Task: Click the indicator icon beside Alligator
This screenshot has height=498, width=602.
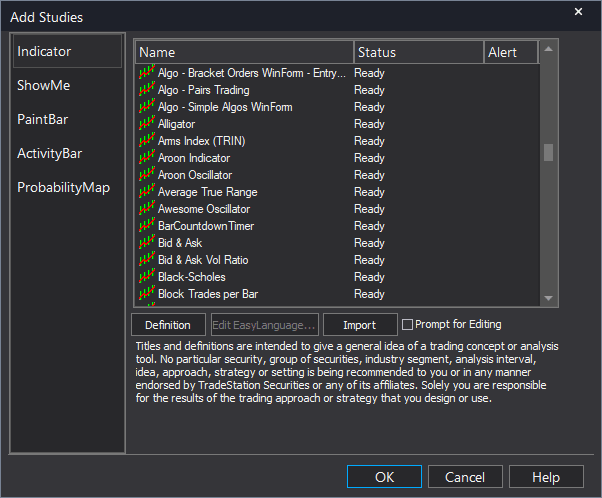Action: tap(147, 124)
